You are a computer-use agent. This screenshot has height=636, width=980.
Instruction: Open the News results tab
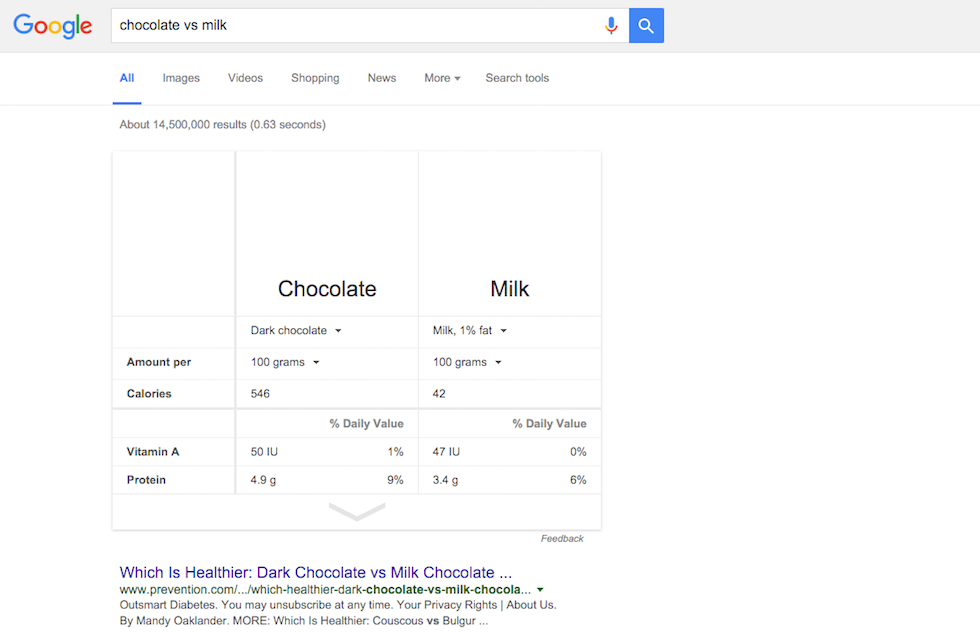pyautogui.click(x=382, y=78)
